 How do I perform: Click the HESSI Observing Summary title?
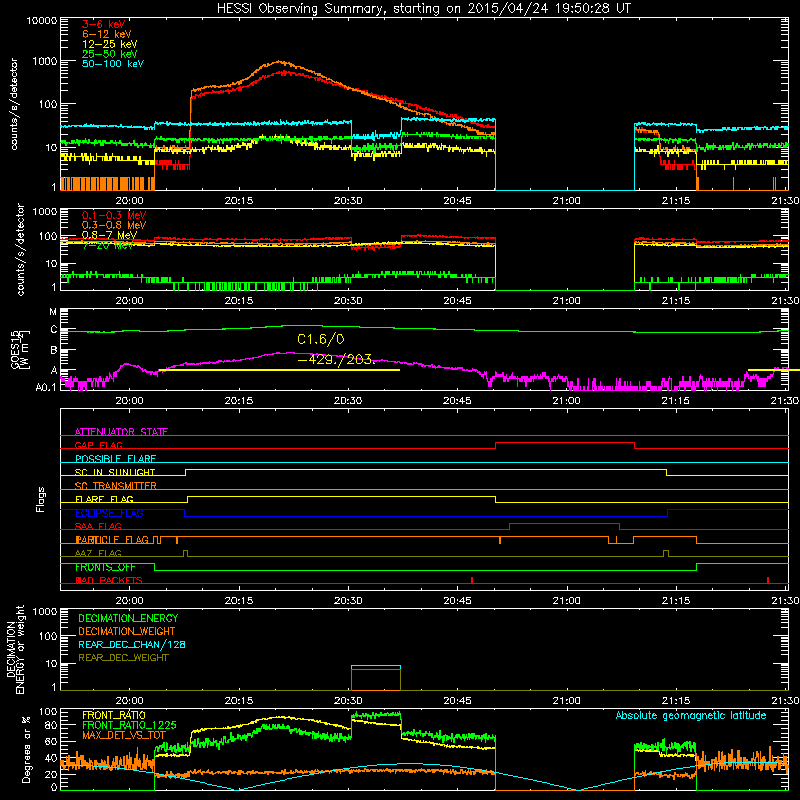[x=423, y=9]
